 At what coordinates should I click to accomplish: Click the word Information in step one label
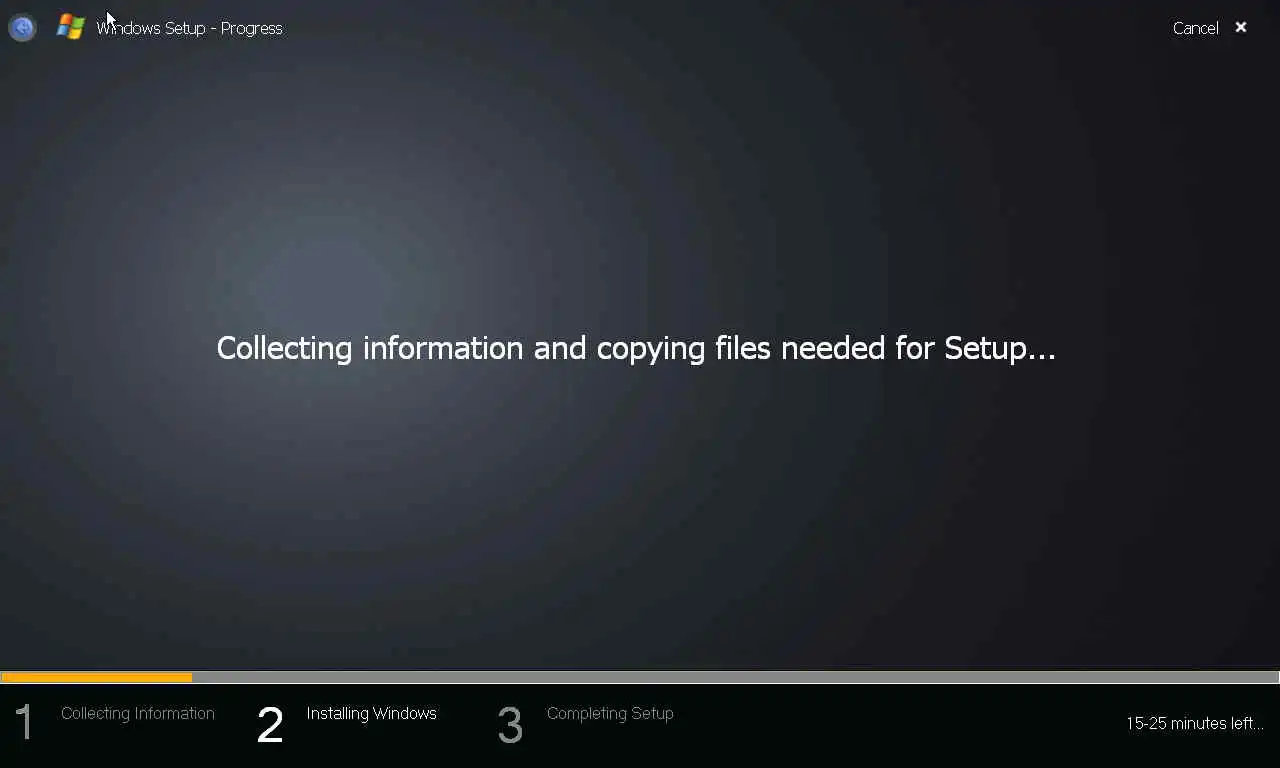(x=175, y=713)
